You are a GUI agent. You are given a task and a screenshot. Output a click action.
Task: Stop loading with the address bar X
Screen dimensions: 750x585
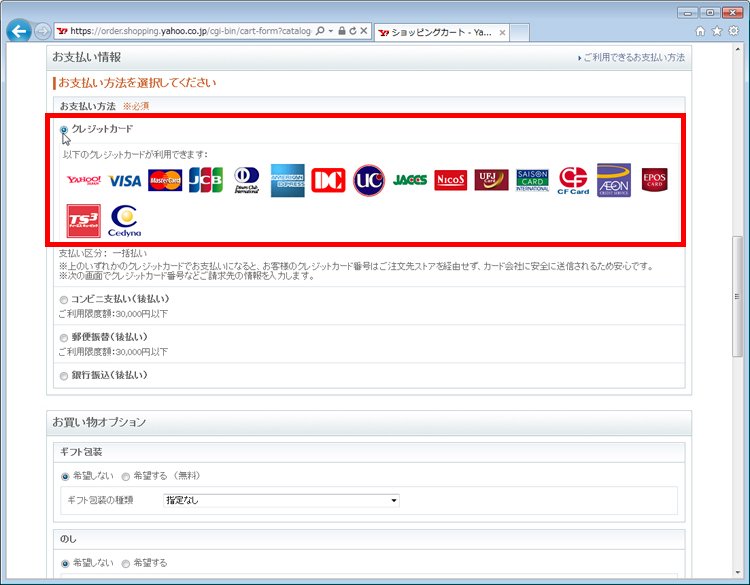(364, 31)
